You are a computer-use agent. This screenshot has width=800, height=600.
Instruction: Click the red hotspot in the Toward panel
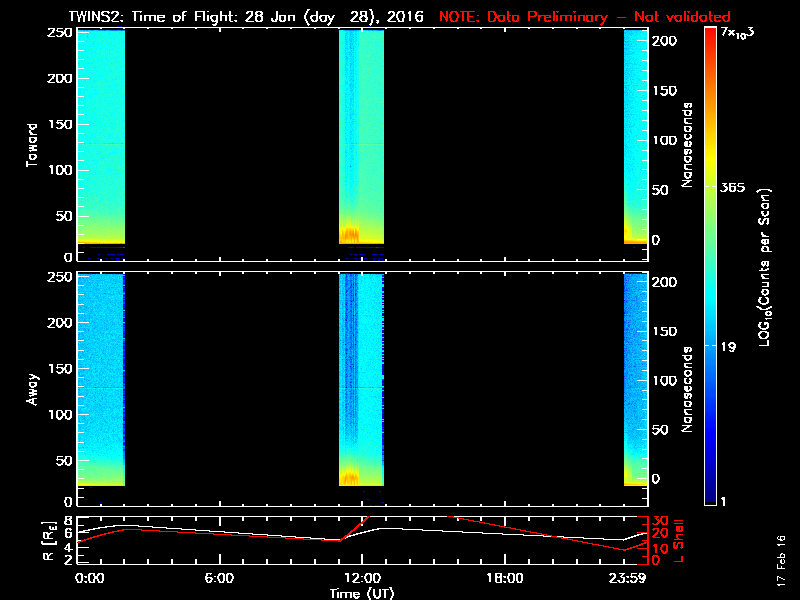[x=351, y=235]
